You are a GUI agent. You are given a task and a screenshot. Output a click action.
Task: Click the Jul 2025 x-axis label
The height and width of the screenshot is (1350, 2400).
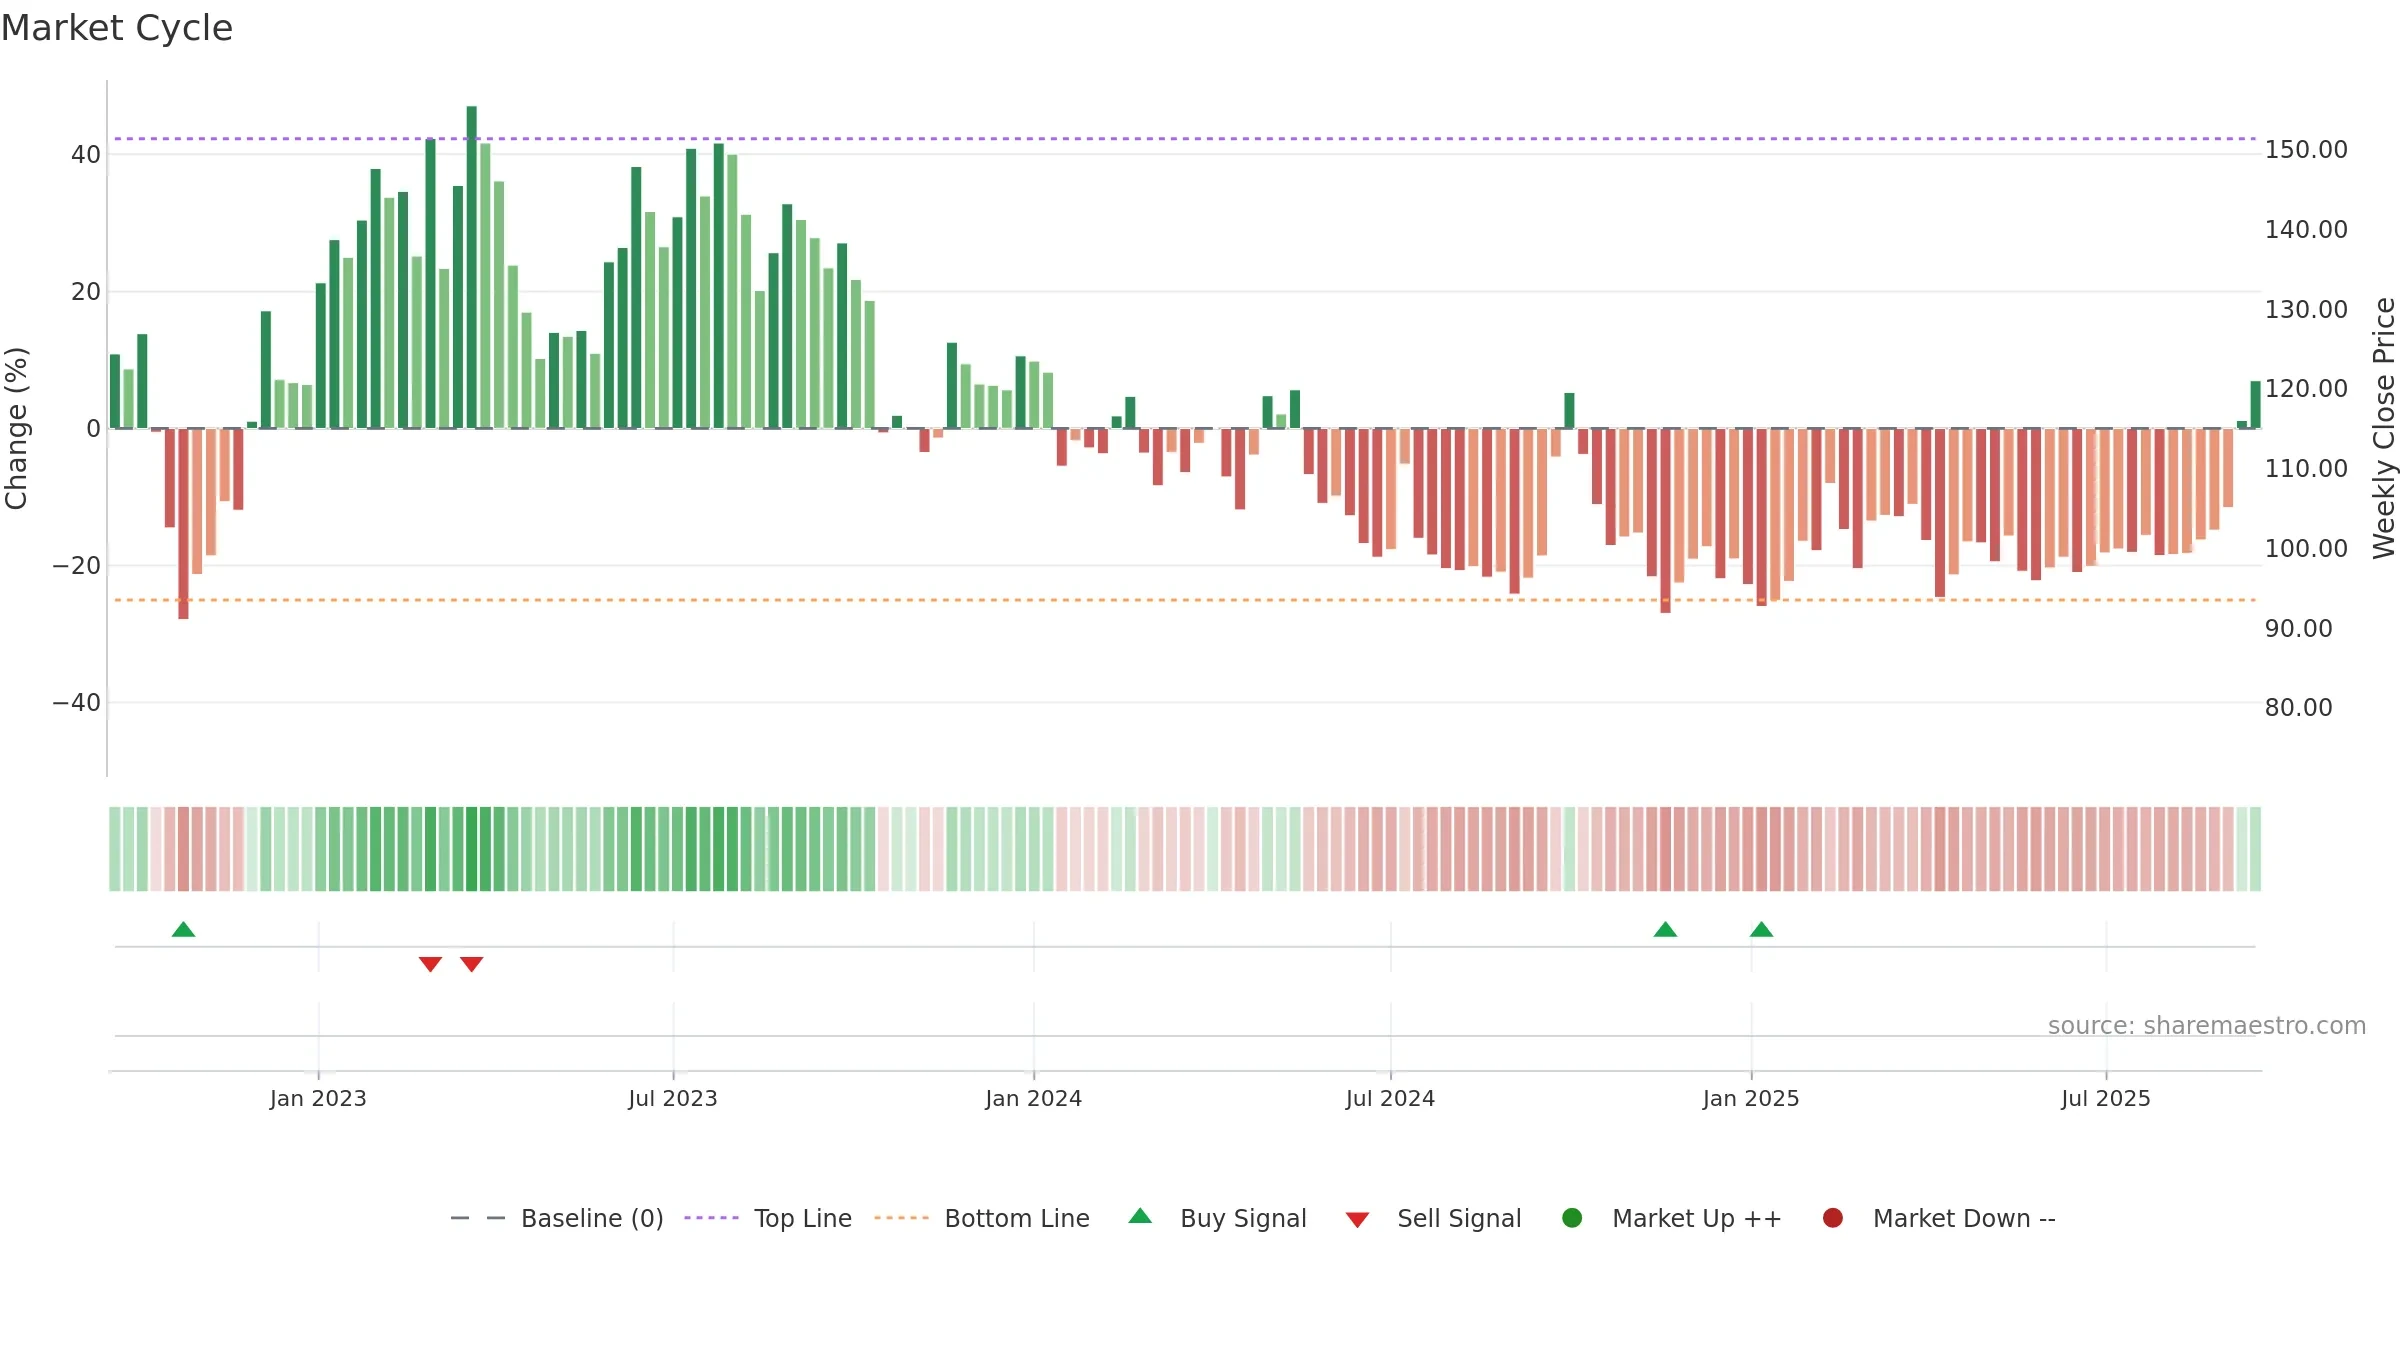[2106, 1098]
